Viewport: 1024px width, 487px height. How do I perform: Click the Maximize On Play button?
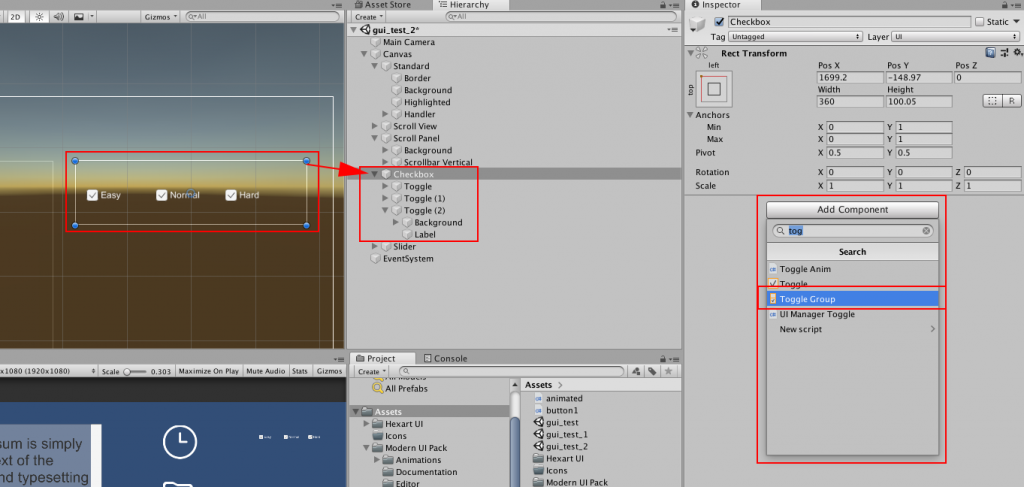pos(209,371)
